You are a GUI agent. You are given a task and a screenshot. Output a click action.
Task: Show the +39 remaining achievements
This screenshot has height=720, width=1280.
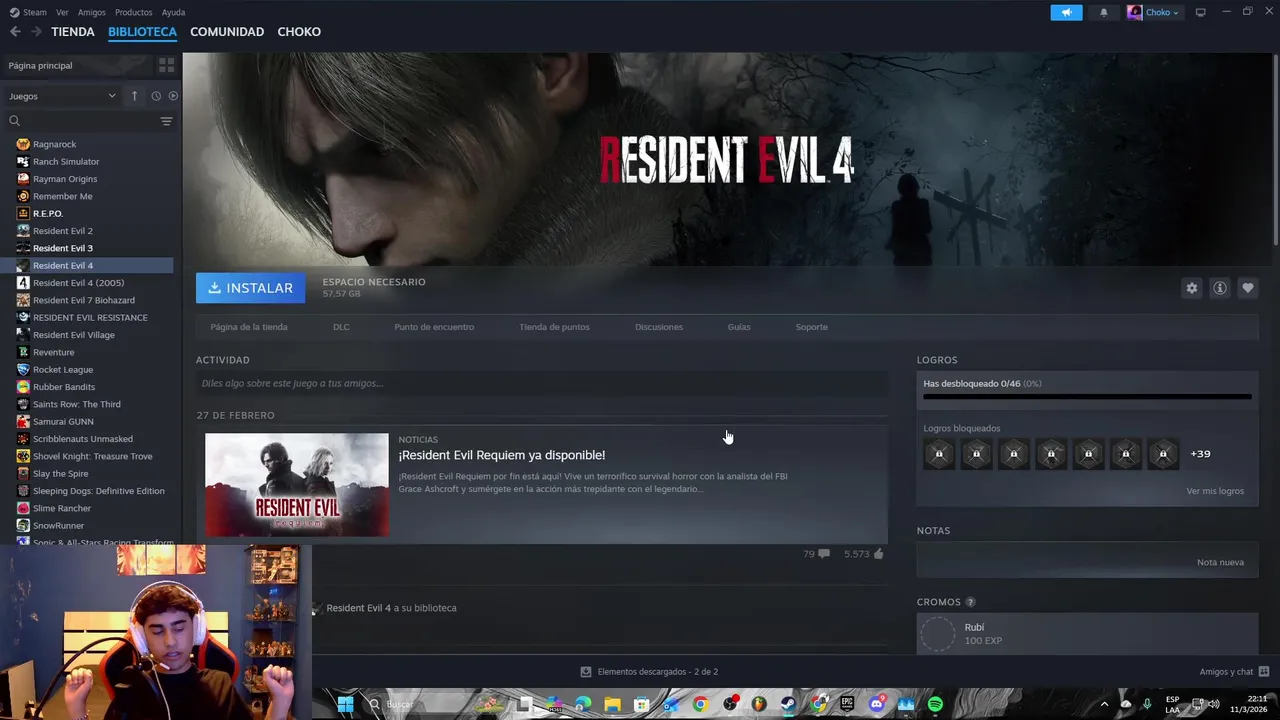coord(1200,454)
